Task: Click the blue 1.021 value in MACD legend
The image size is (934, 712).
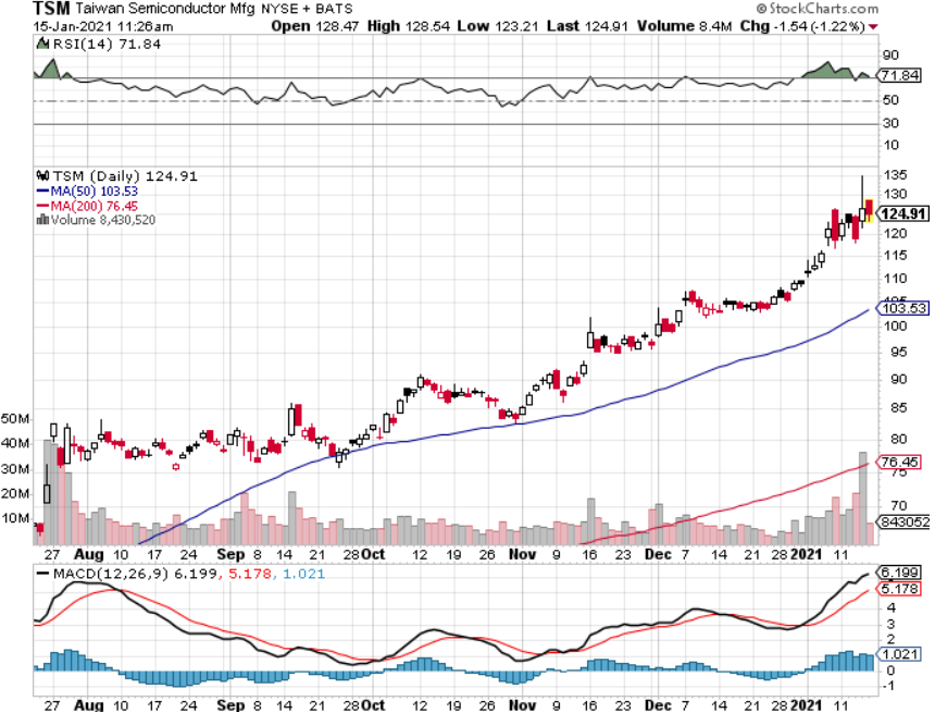Action: (303, 574)
